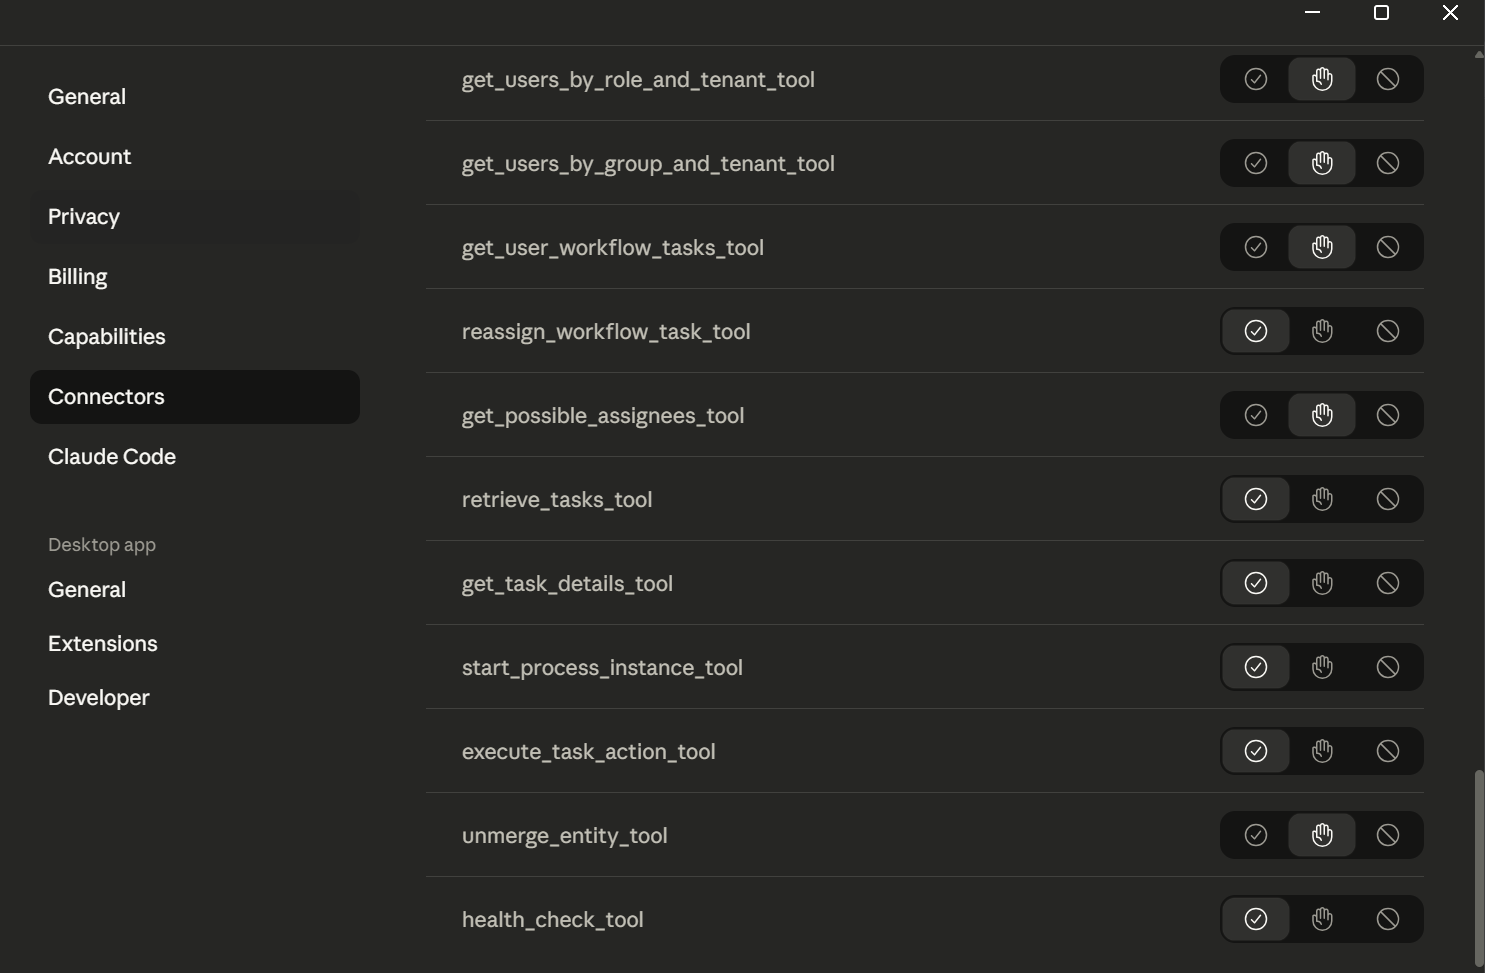Image resolution: width=1485 pixels, height=973 pixels.
Task: Select always-allow option for health_check_tool
Action: [x=1256, y=919]
